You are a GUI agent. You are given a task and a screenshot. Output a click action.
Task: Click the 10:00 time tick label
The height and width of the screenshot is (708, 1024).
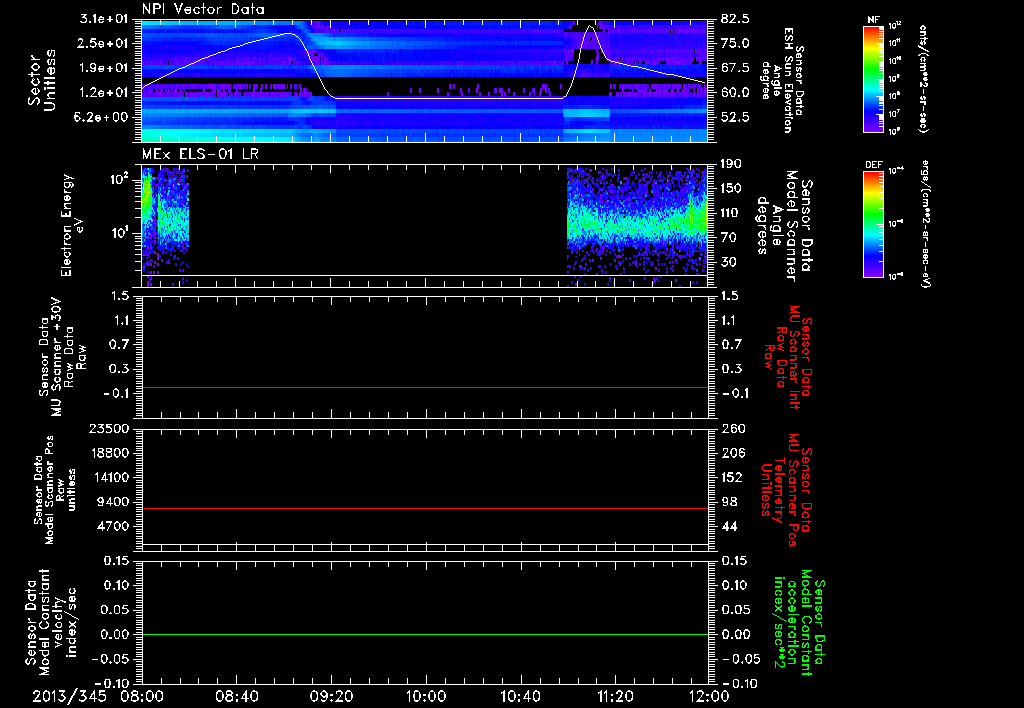coord(425,696)
